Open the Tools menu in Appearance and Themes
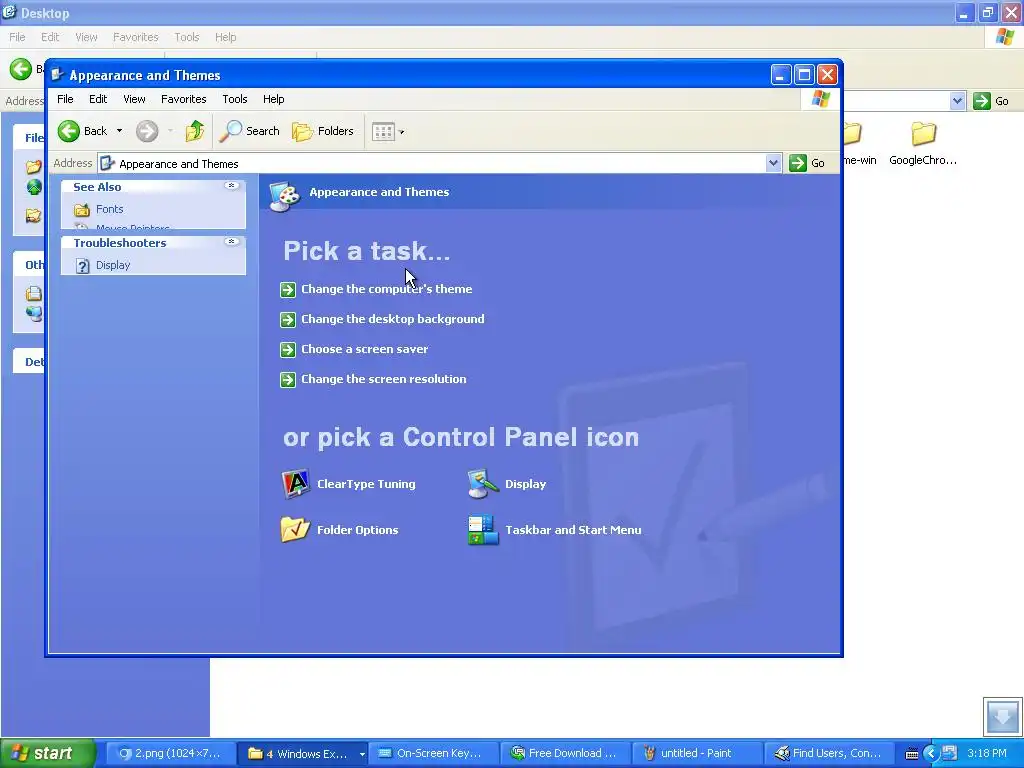The image size is (1024, 768). (x=234, y=99)
